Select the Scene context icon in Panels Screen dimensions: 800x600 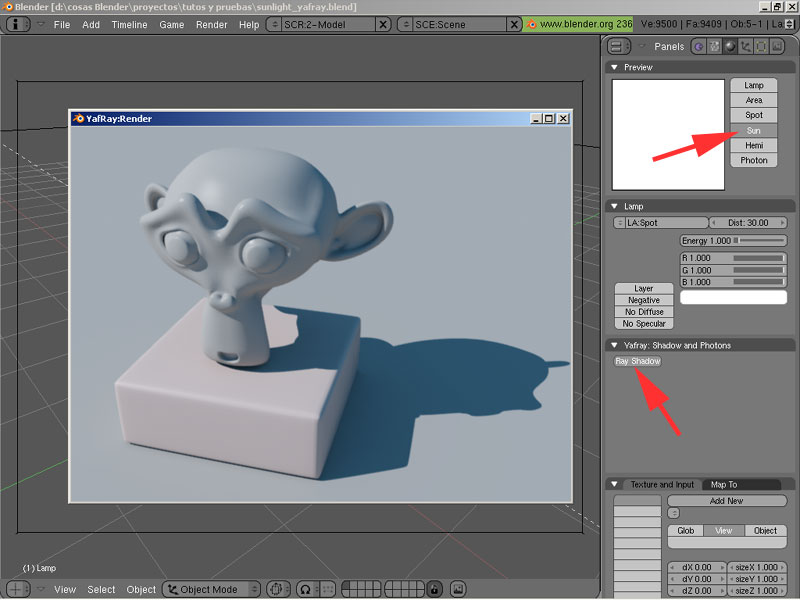click(x=777, y=46)
